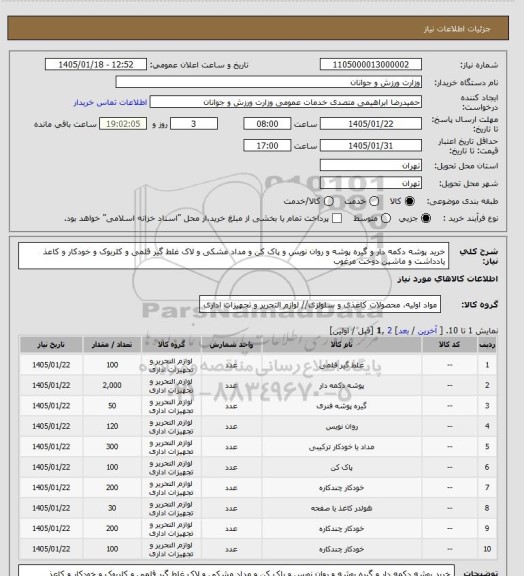Click the کد کالا column header
524x576 pixels.
[449, 344]
